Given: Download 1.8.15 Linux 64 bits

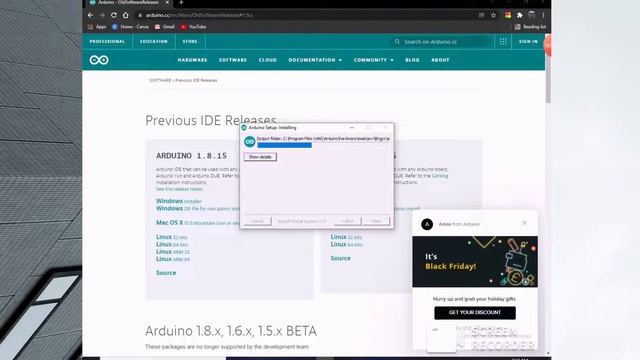Looking at the screenshot, I should (x=172, y=244).
